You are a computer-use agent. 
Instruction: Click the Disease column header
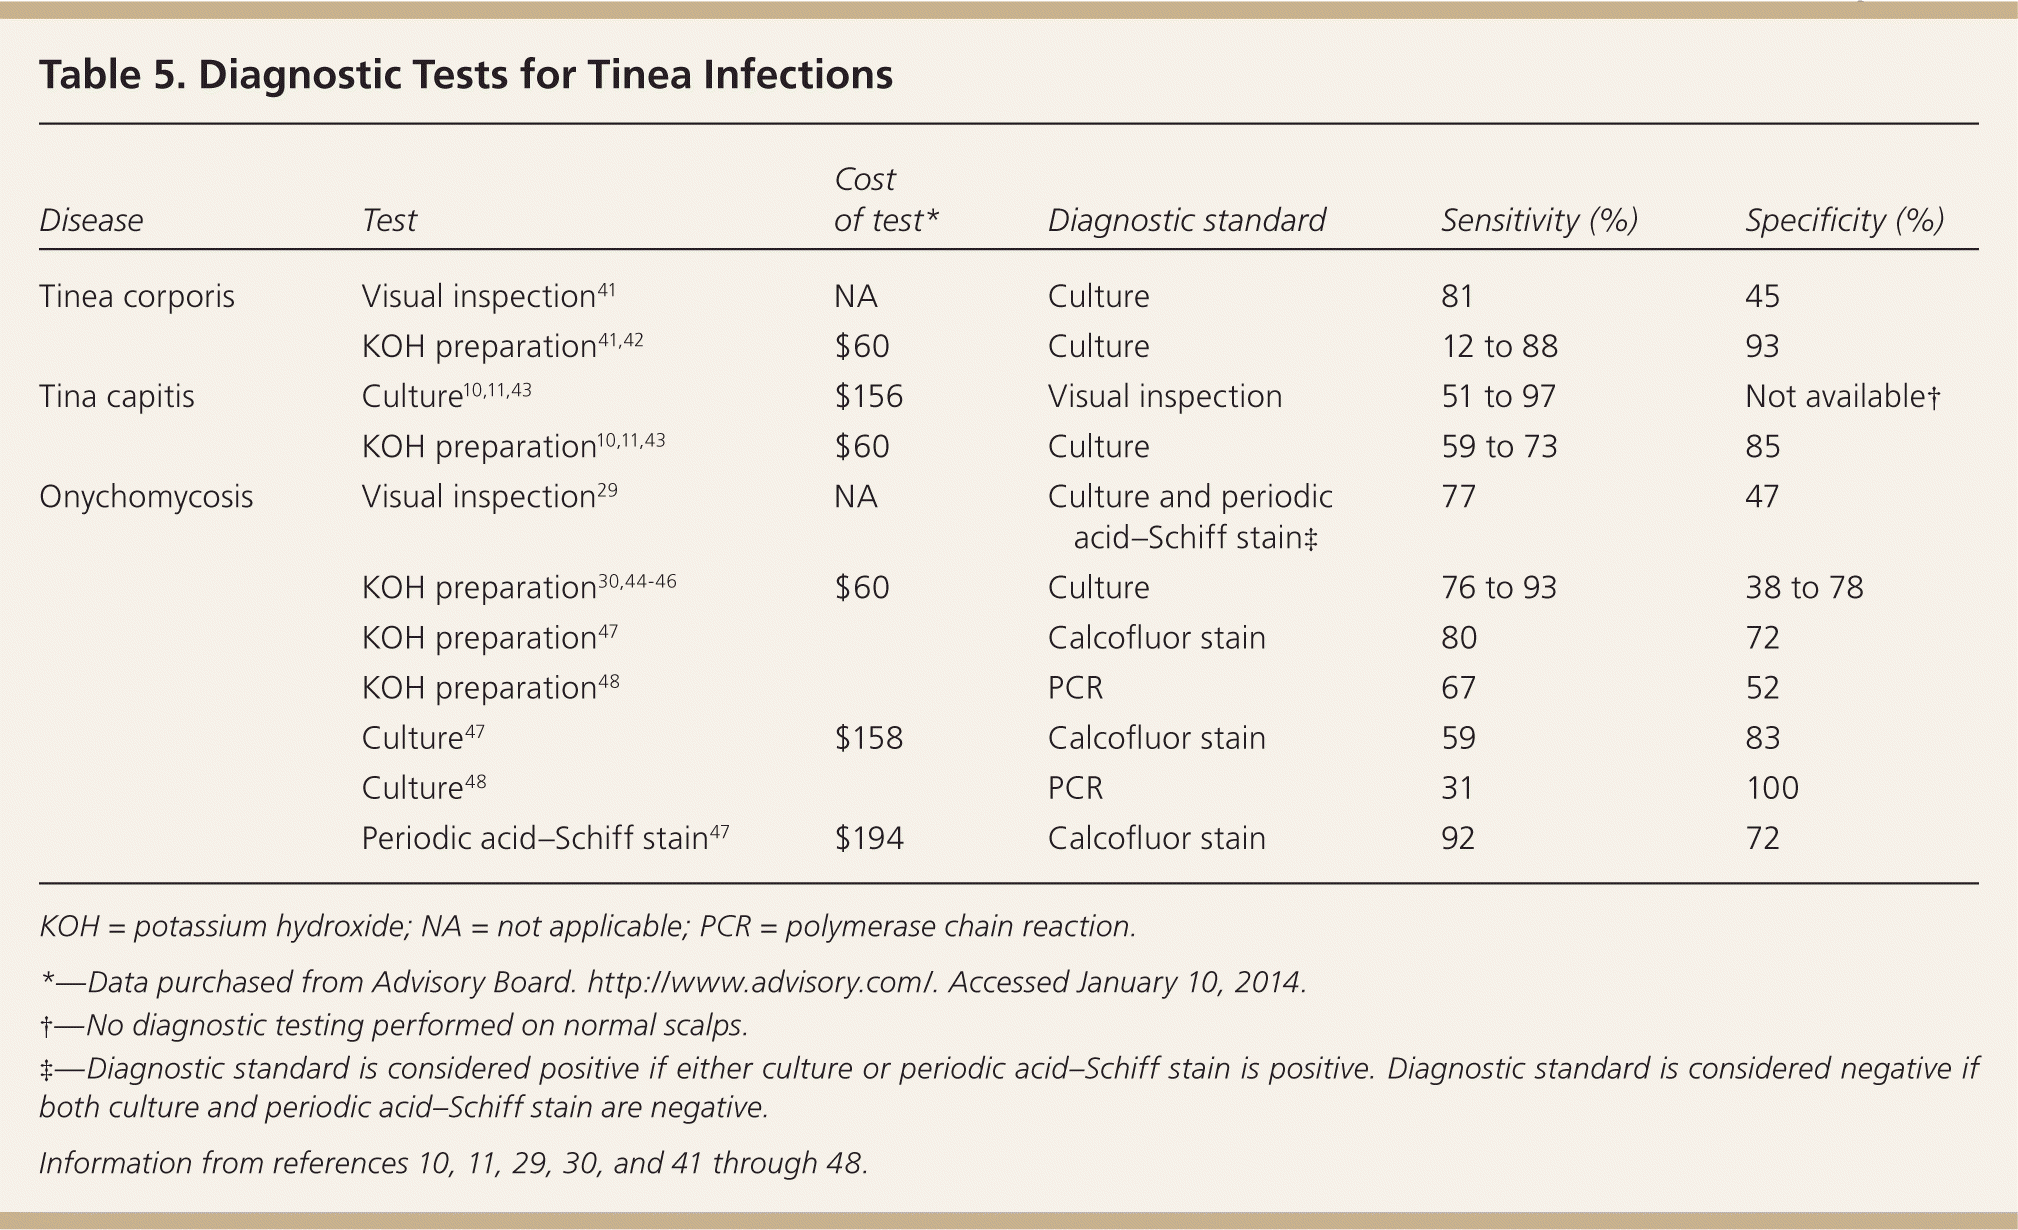tap(91, 220)
